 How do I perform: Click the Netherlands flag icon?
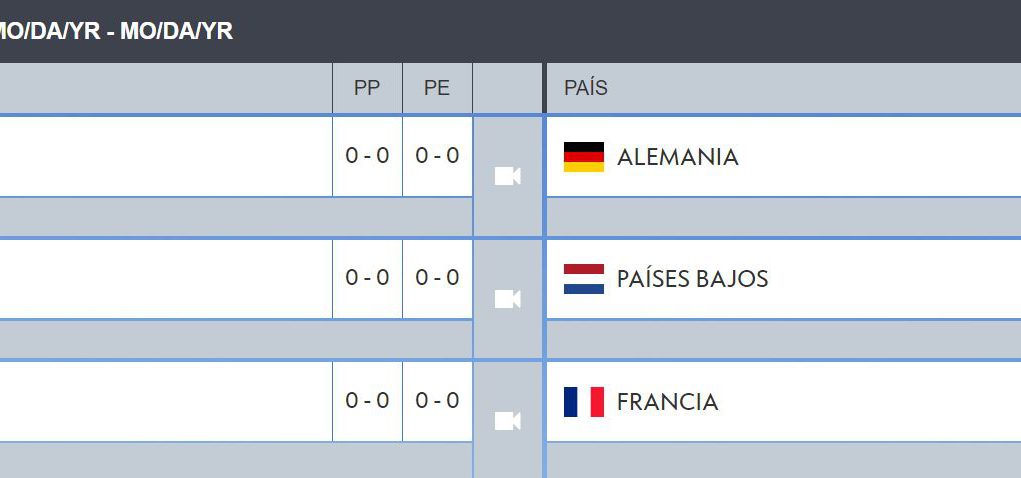coord(584,279)
